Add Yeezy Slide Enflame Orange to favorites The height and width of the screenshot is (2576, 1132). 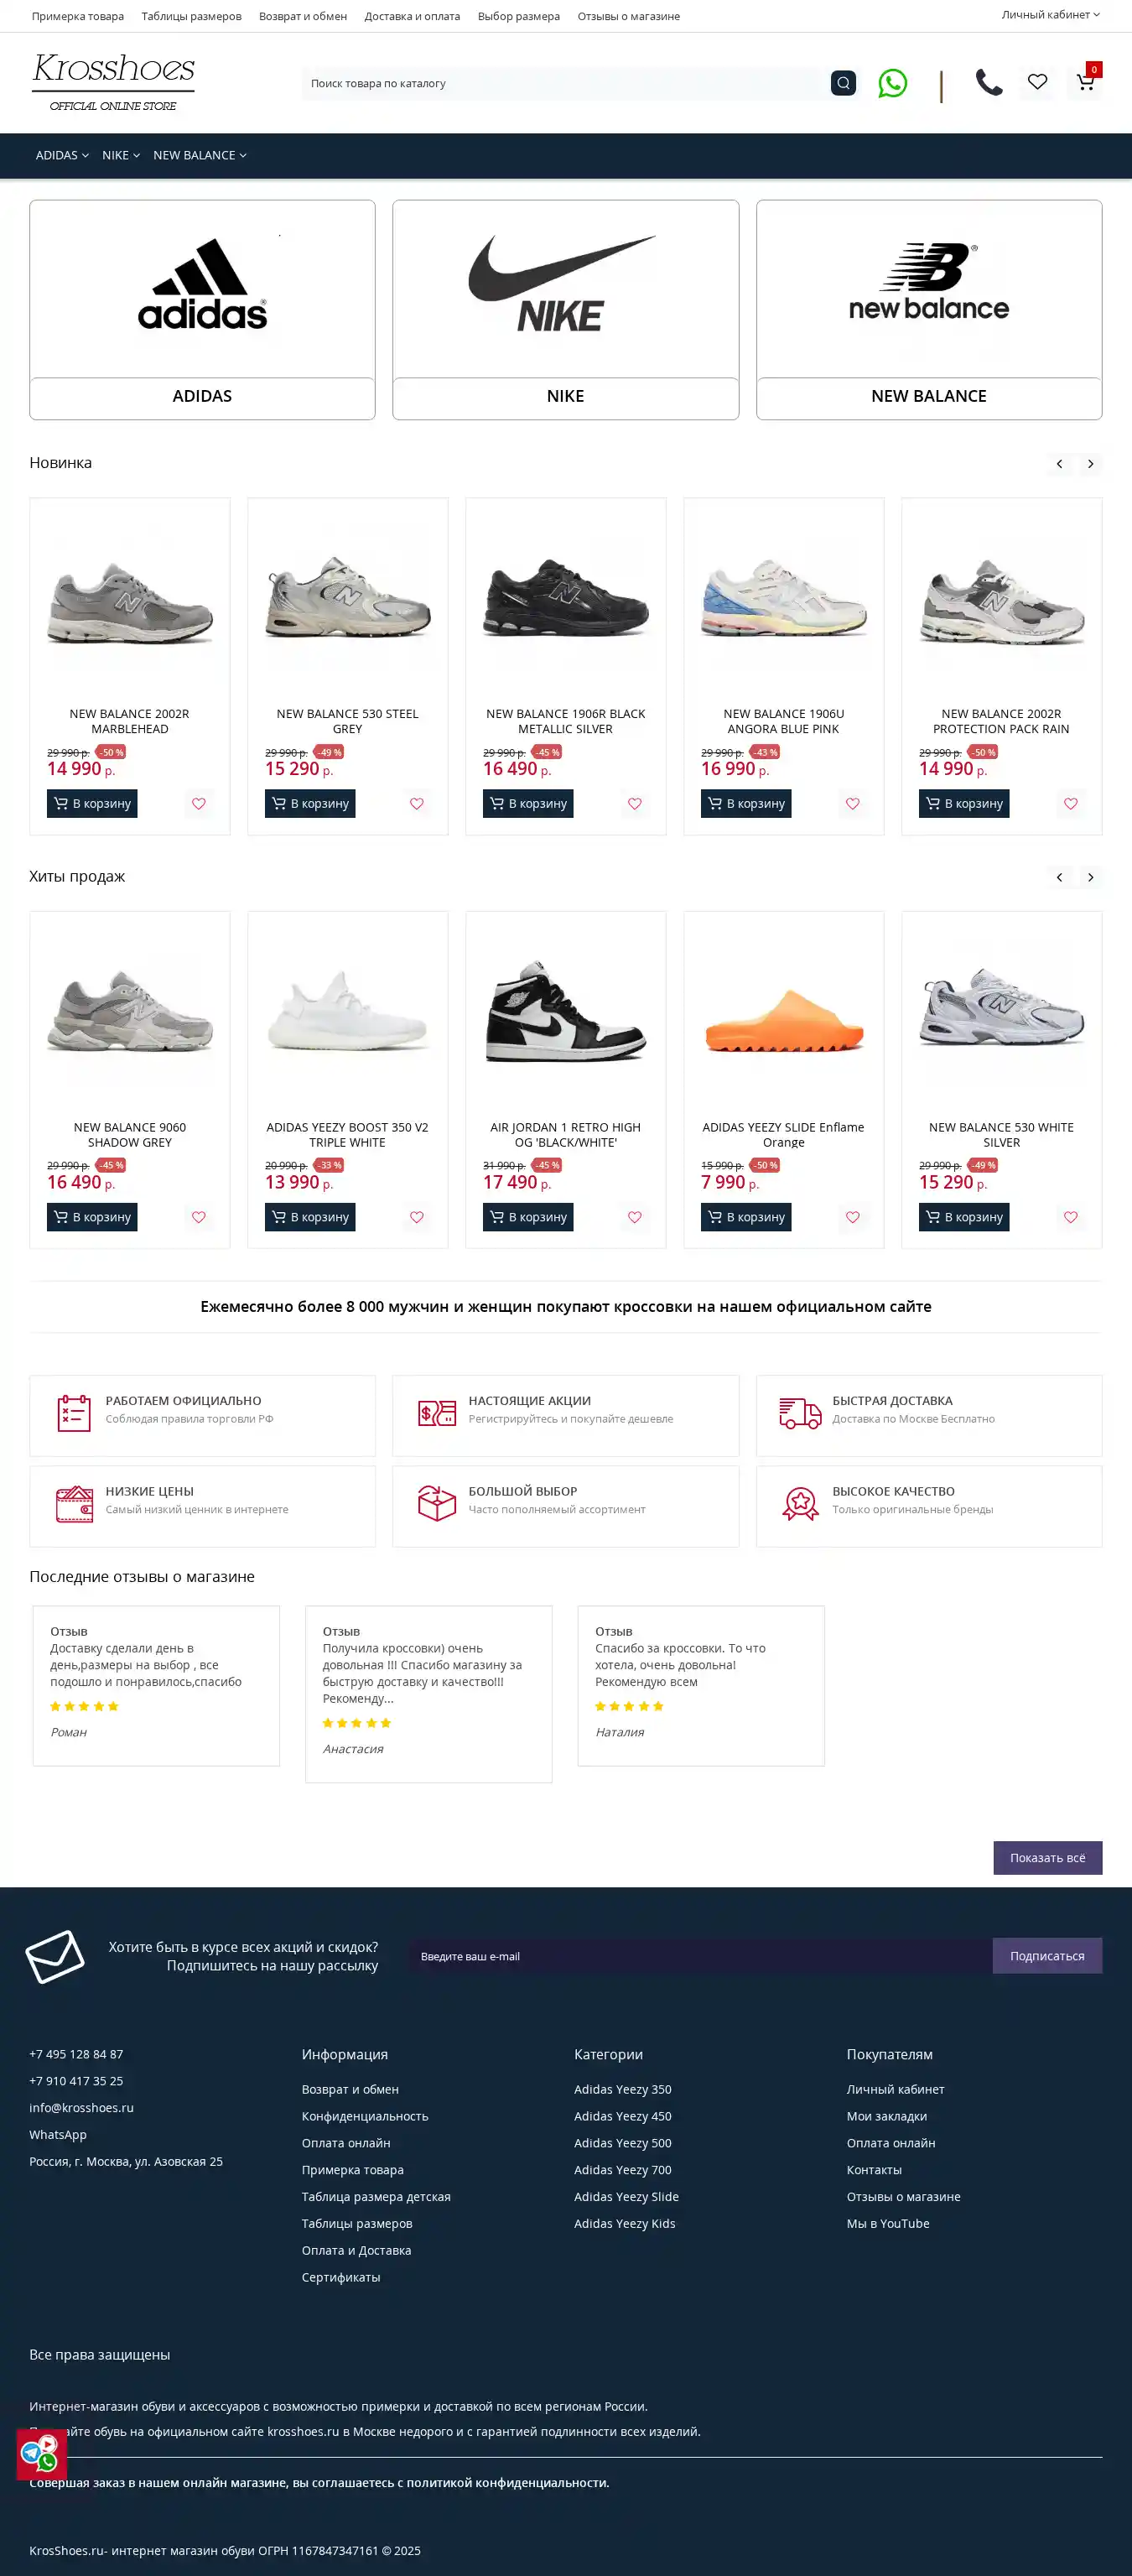pos(853,1217)
